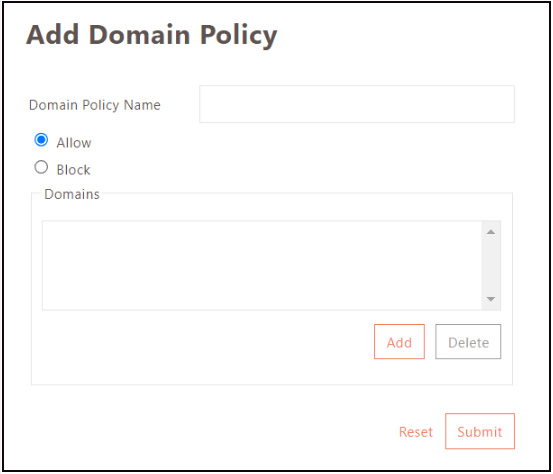
Task: Click blank space left of Reset link
Action: [212, 432]
